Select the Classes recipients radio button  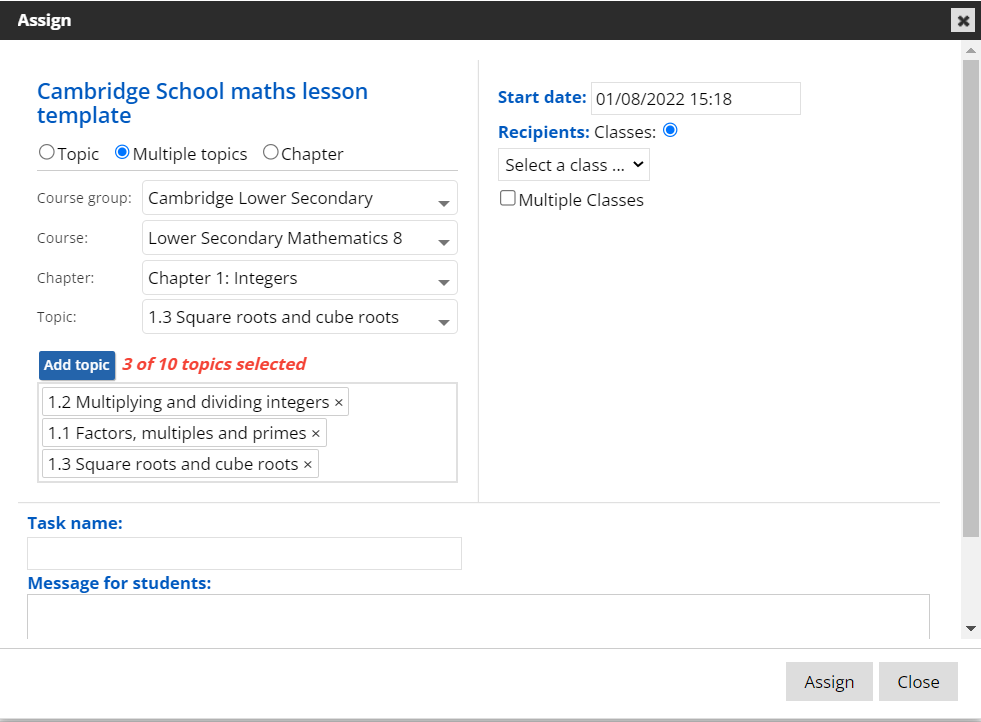[670, 130]
